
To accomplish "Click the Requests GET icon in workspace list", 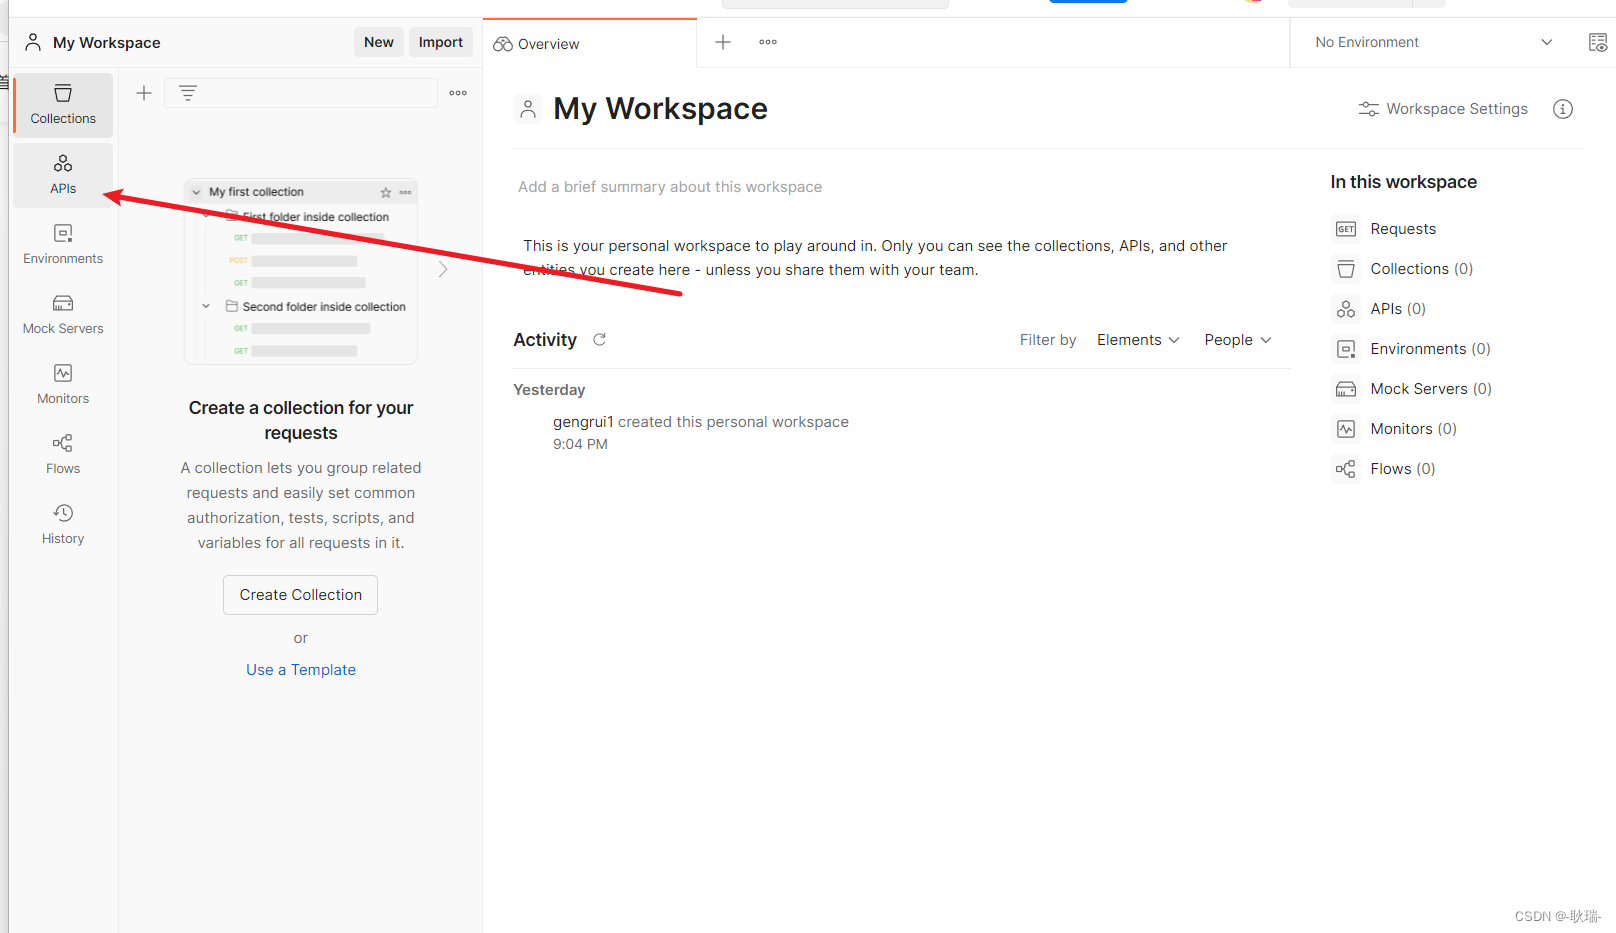I will pos(1346,229).
